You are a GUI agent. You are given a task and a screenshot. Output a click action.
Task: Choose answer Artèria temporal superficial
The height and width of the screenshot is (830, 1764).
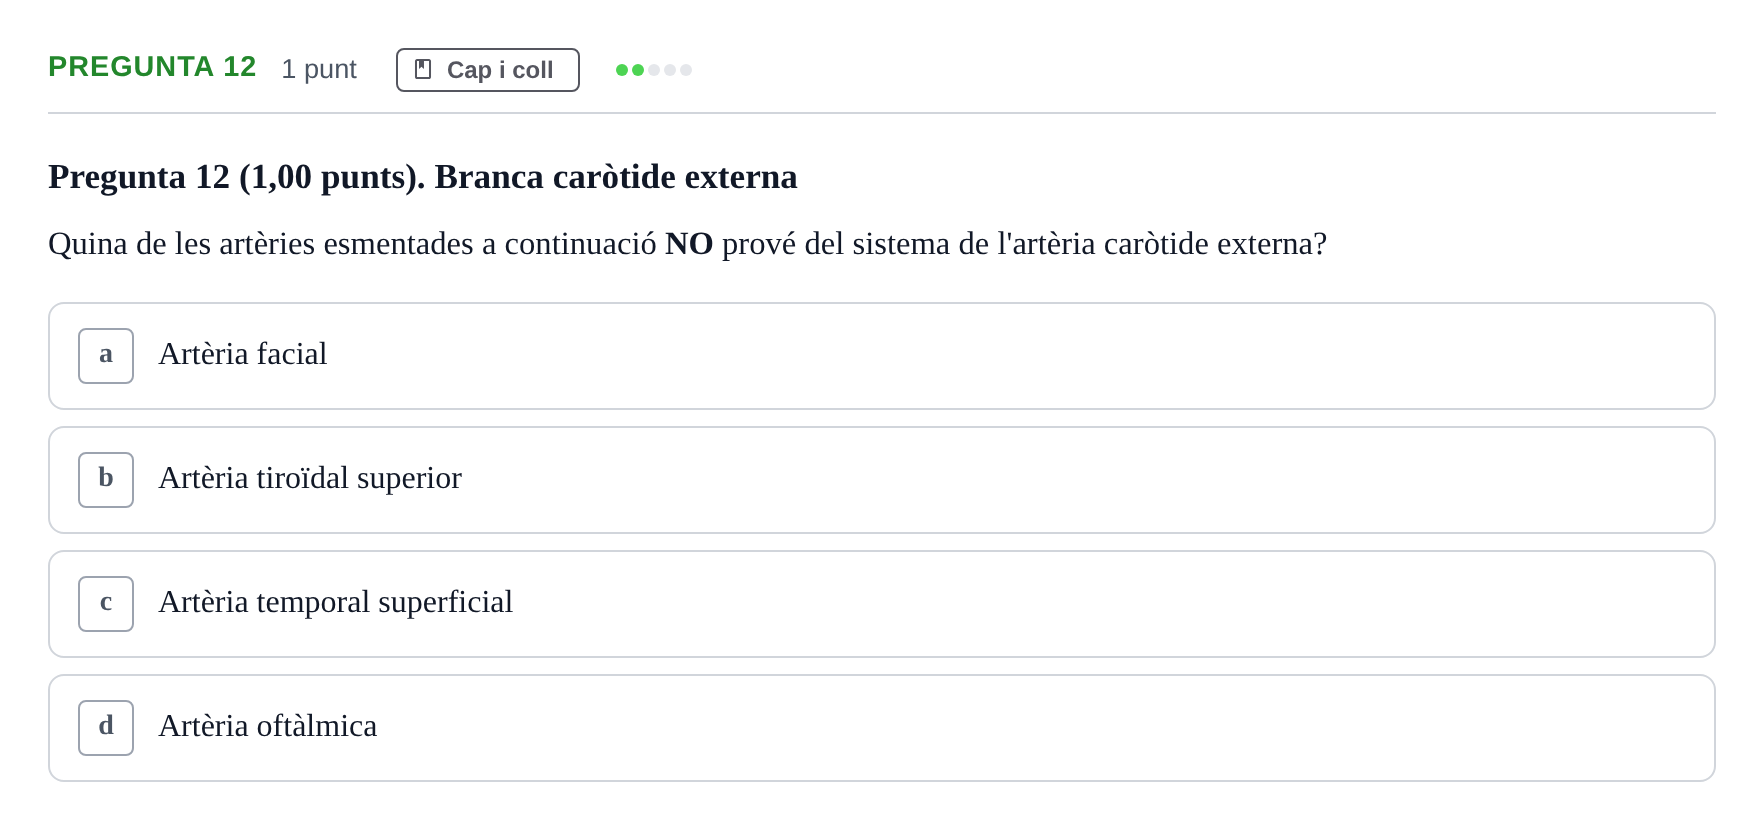pos(882,604)
